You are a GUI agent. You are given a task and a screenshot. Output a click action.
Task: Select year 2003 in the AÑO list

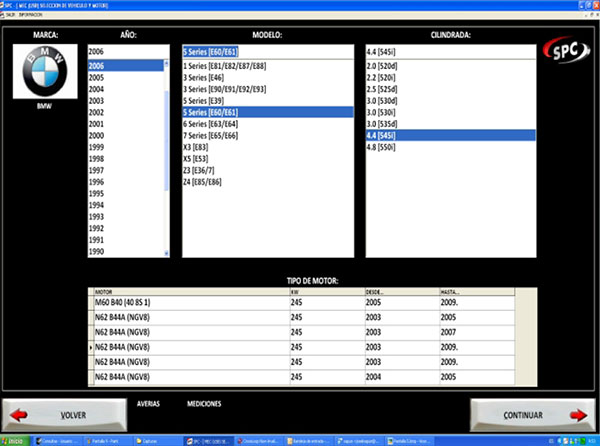[x=96, y=101]
